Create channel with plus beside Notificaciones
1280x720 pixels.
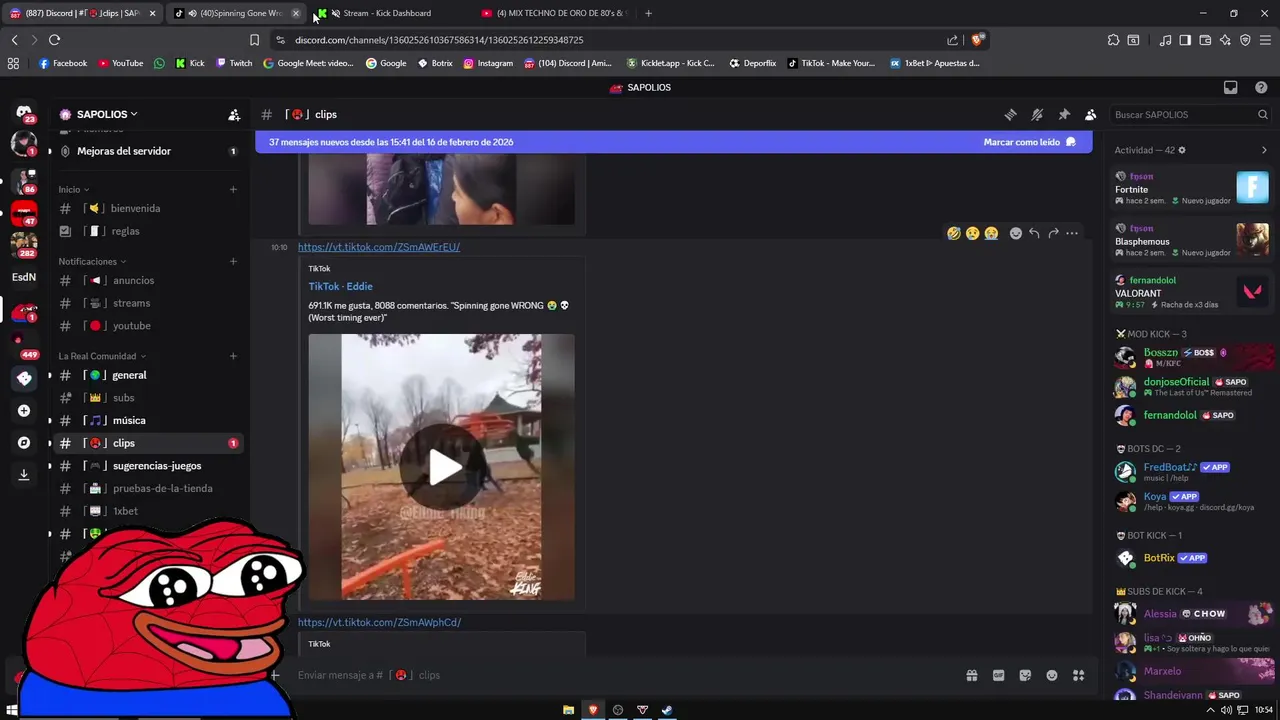click(x=233, y=261)
